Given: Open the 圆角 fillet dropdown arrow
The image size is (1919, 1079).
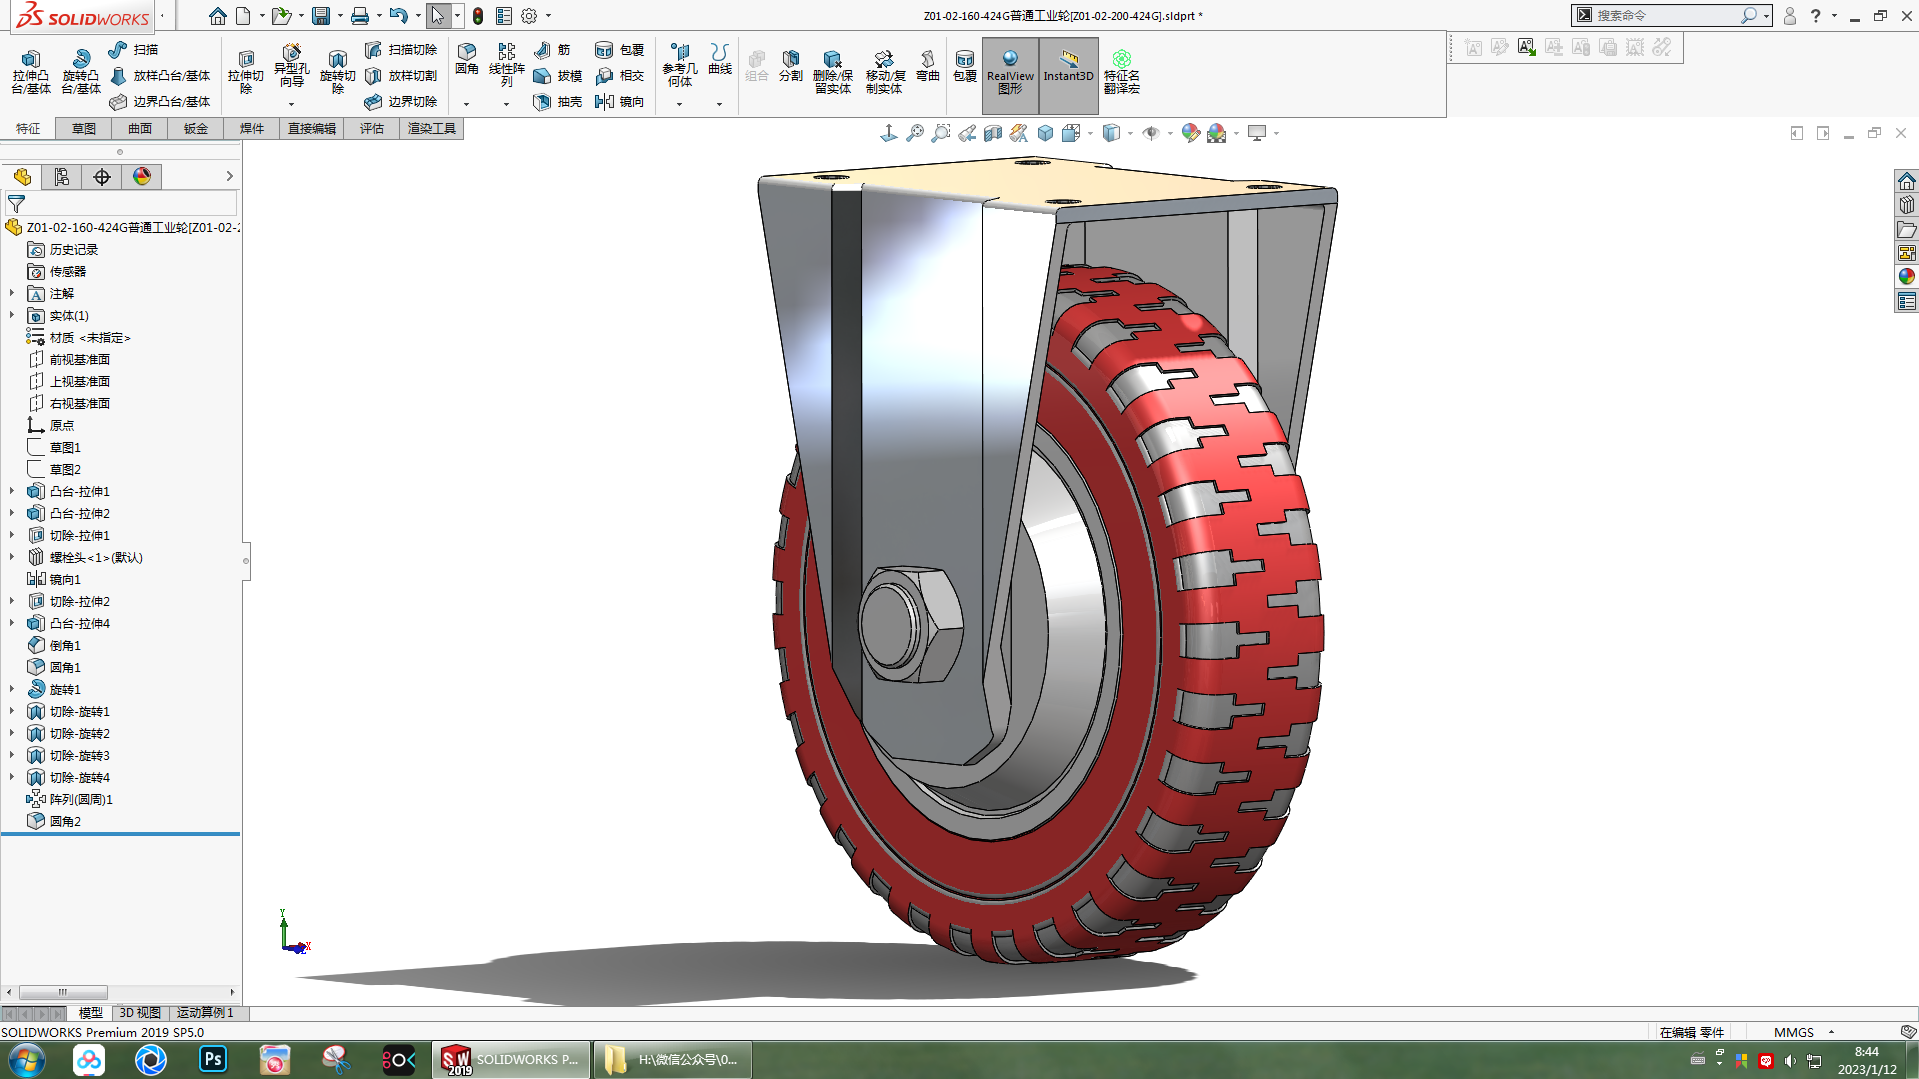Looking at the screenshot, I should pos(466,104).
